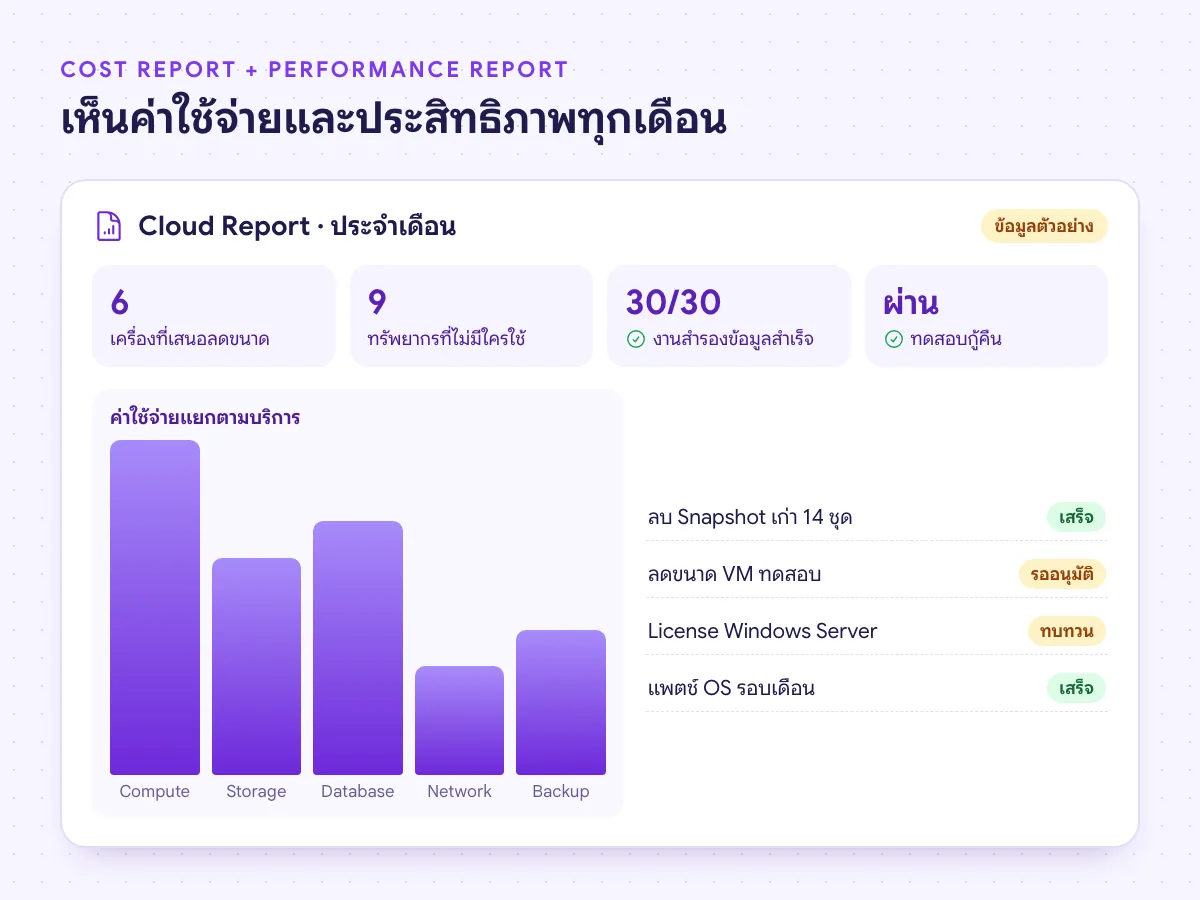The width and height of the screenshot is (1200, 900).
Task: Click the Backup bar in the chart
Action: [561, 702]
